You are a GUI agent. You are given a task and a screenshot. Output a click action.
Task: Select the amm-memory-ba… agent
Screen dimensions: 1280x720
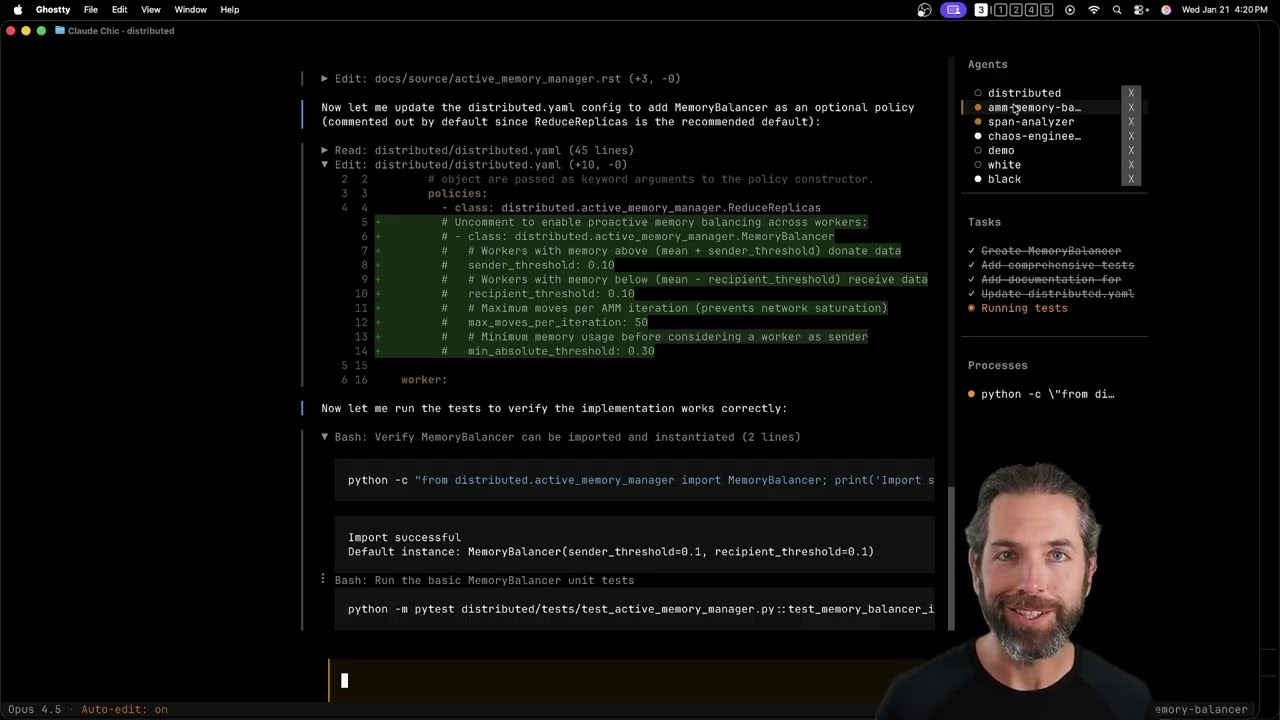click(1034, 107)
